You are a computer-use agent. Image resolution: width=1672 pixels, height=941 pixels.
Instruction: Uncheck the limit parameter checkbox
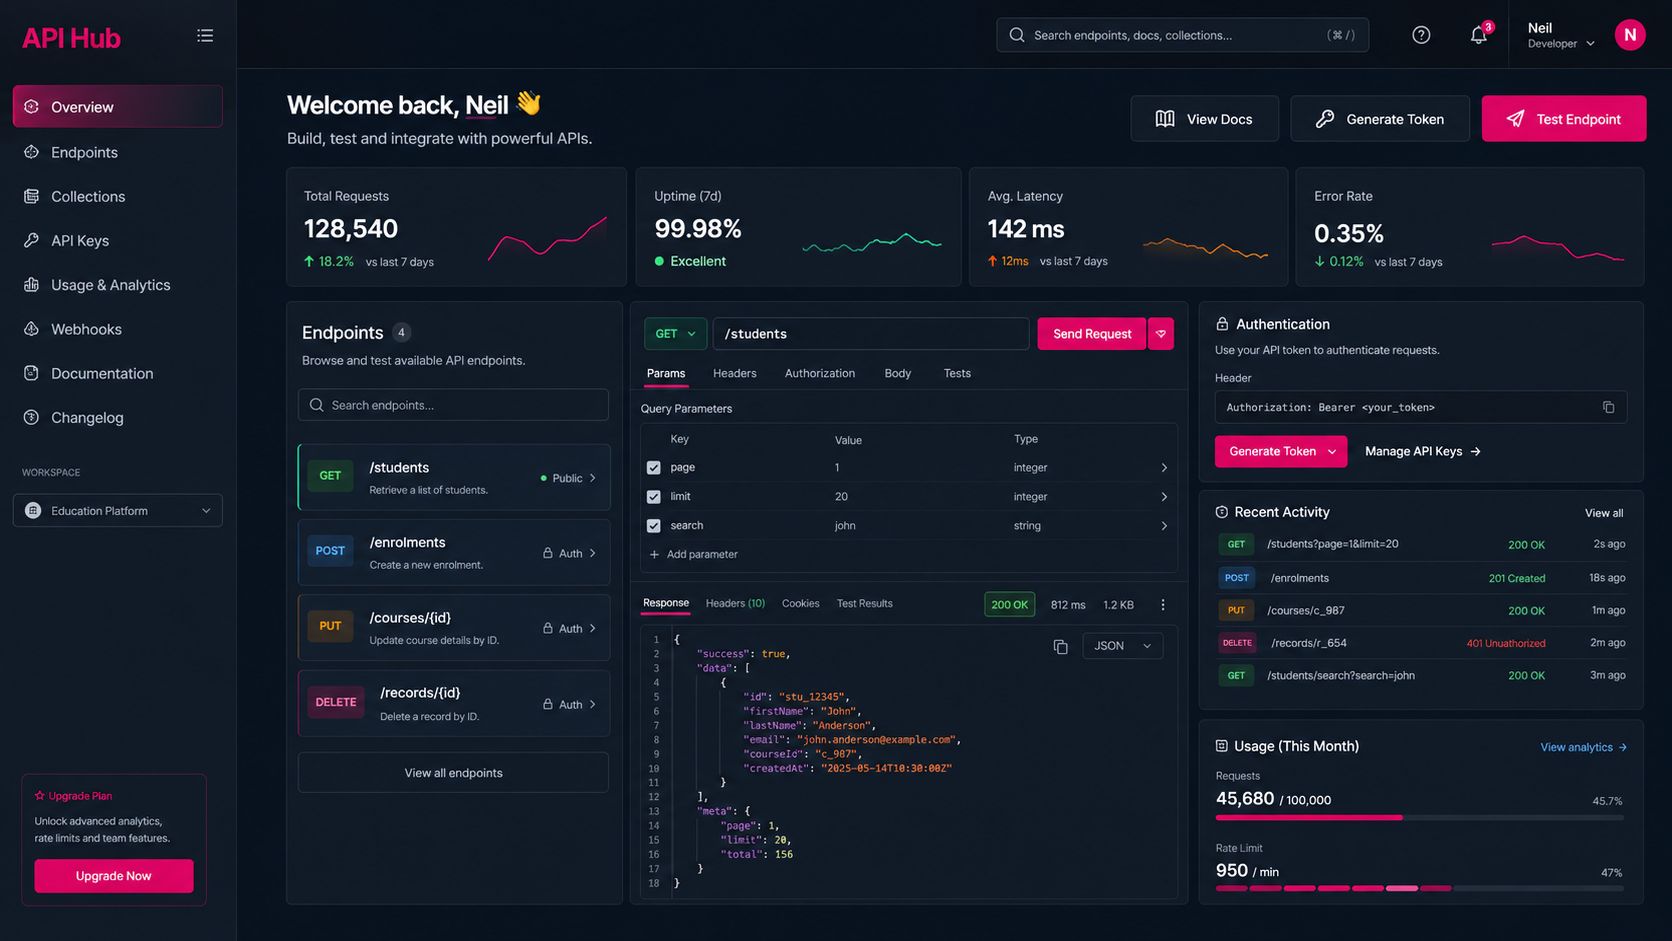pyautogui.click(x=654, y=497)
